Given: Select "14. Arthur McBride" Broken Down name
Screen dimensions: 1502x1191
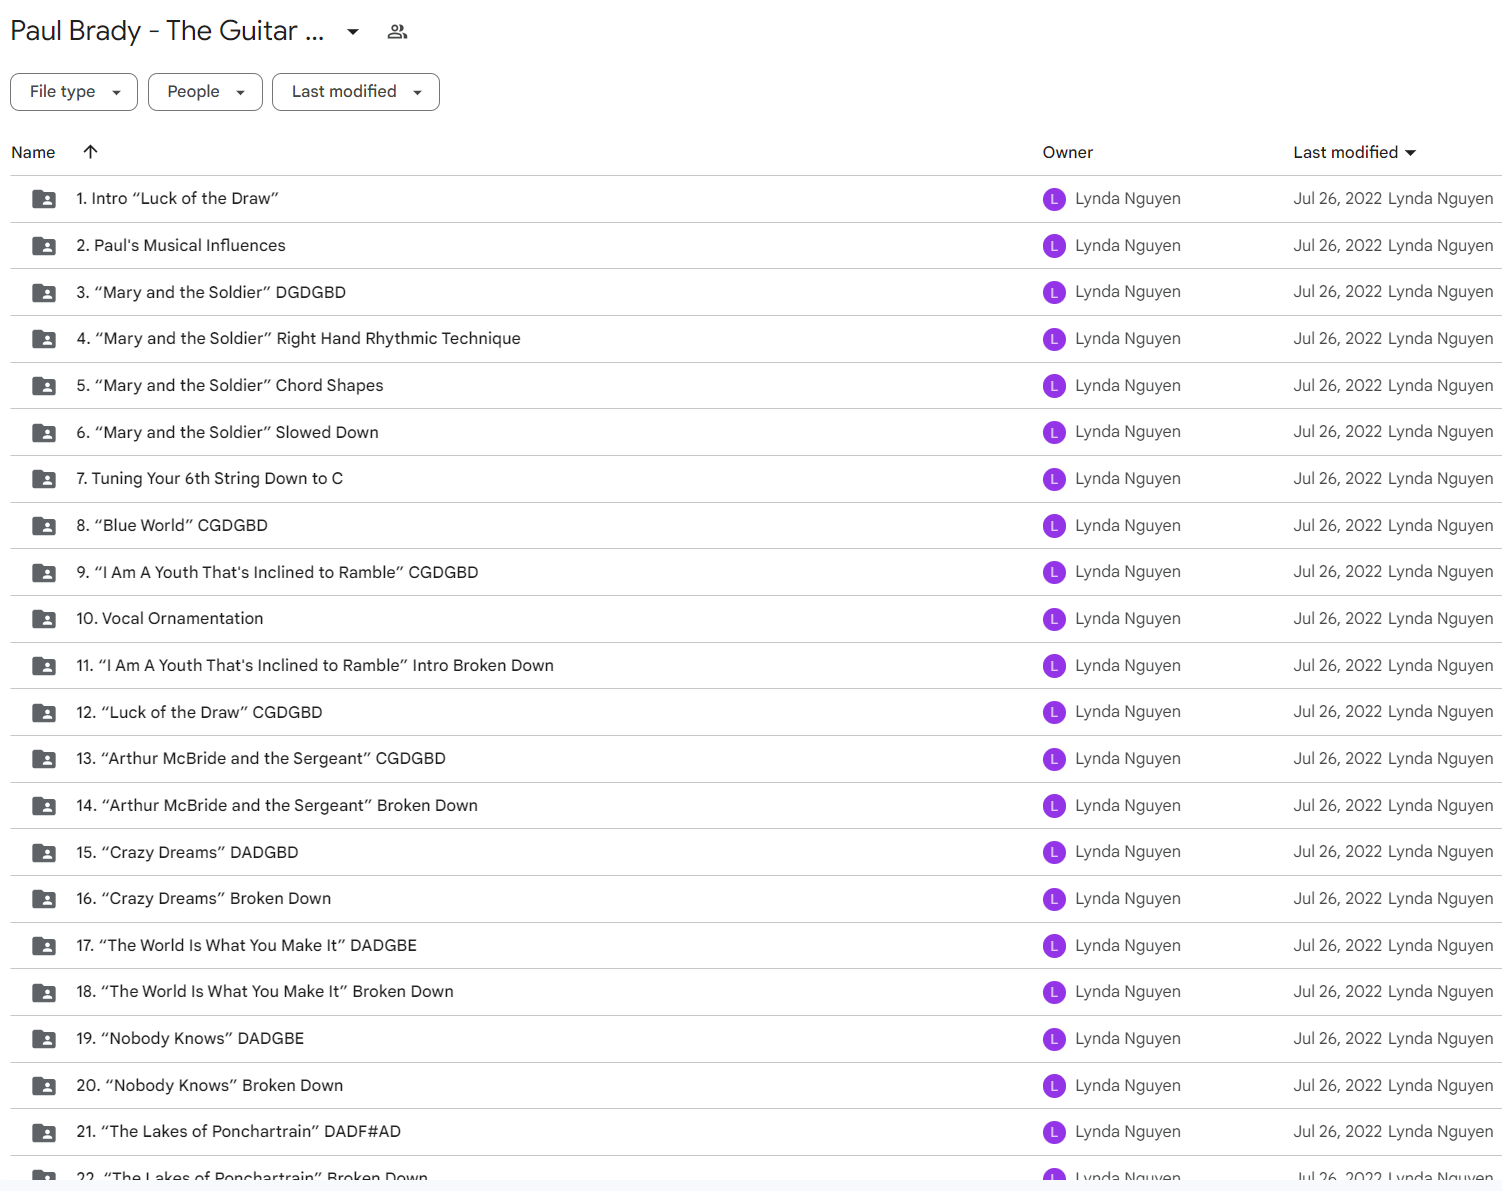Looking at the screenshot, I should point(277,806).
